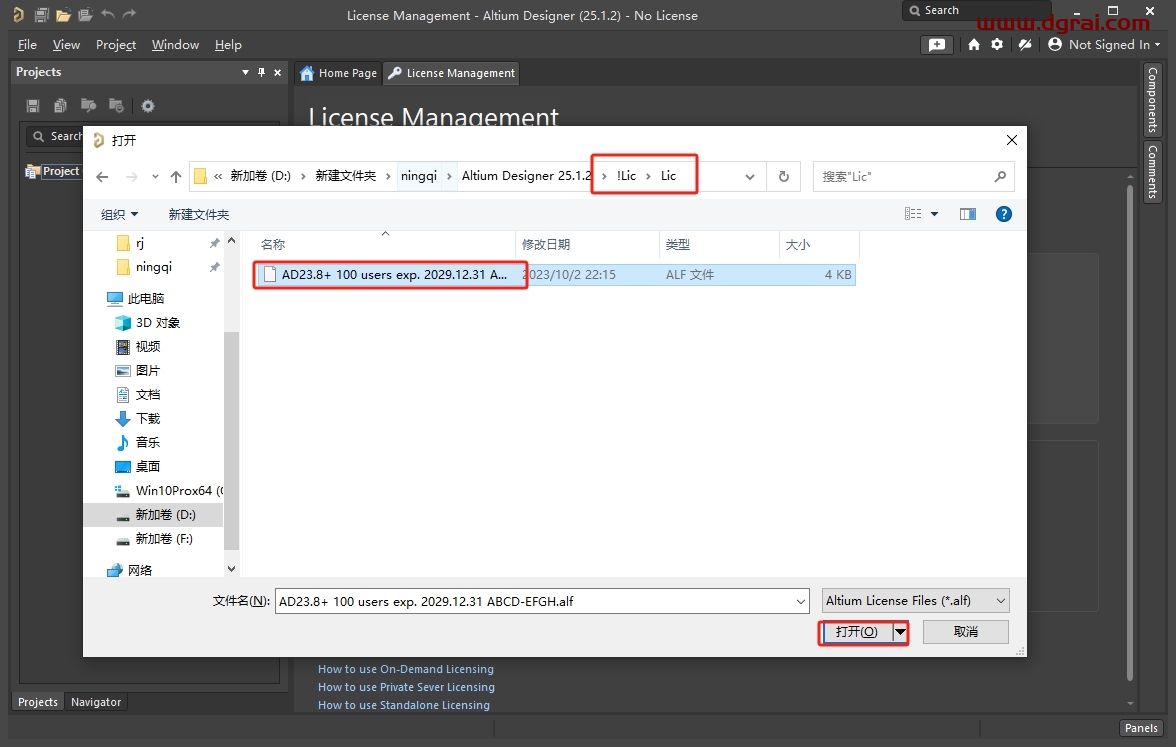Image resolution: width=1176 pixels, height=747 pixels.
Task: Click the Projects panel settings gear icon
Action: 148,106
